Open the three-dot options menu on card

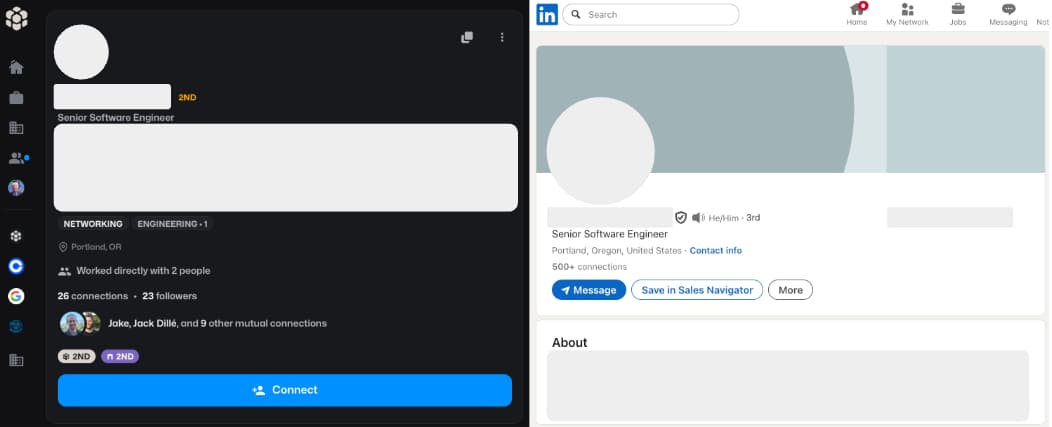coord(502,37)
